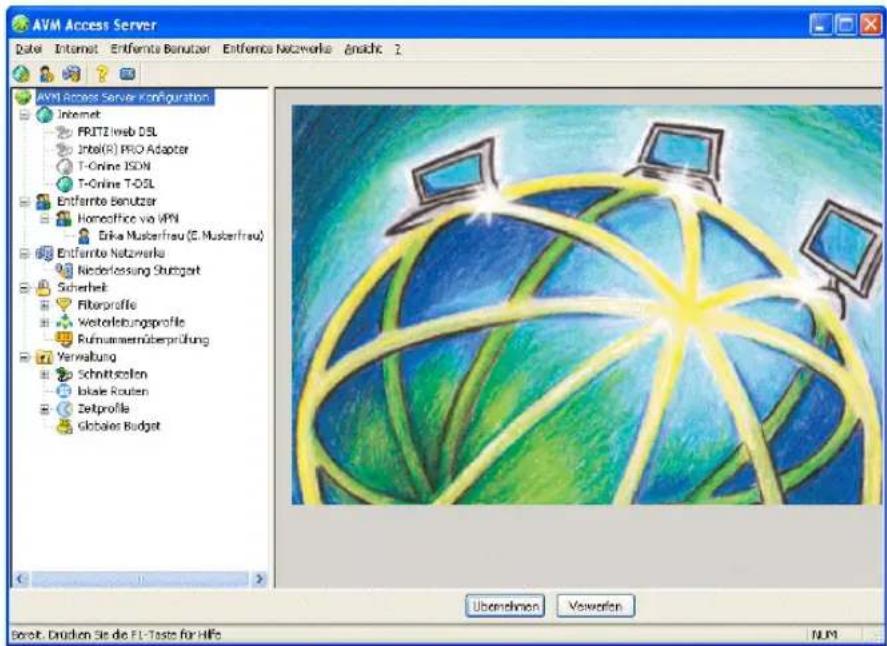Click the Verwerfen button
The height and width of the screenshot is (646, 887).
pos(596,606)
